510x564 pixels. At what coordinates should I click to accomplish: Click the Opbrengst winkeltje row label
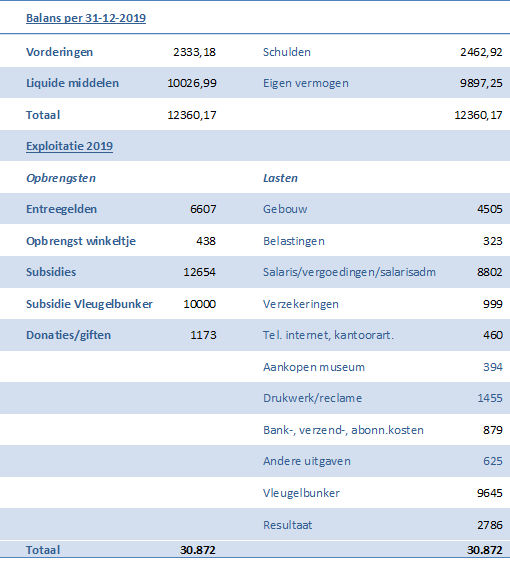pos(81,241)
